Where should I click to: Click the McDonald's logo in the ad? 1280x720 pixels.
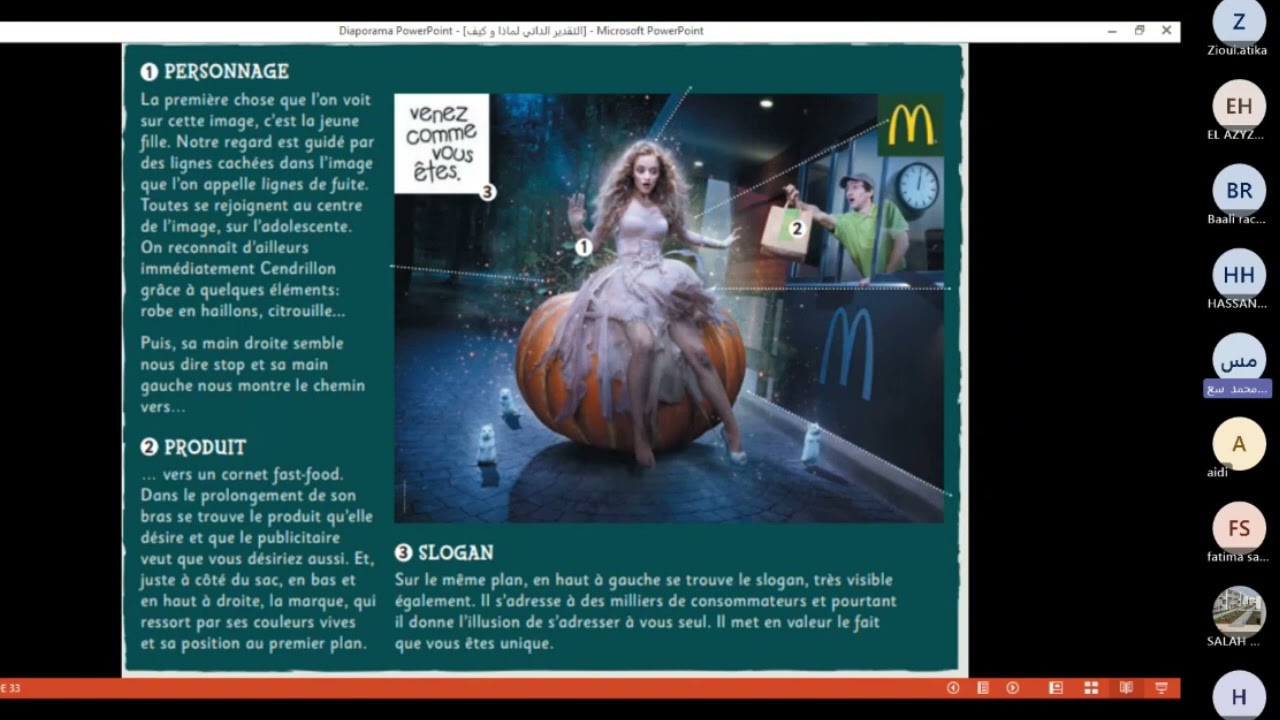(x=910, y=125)
